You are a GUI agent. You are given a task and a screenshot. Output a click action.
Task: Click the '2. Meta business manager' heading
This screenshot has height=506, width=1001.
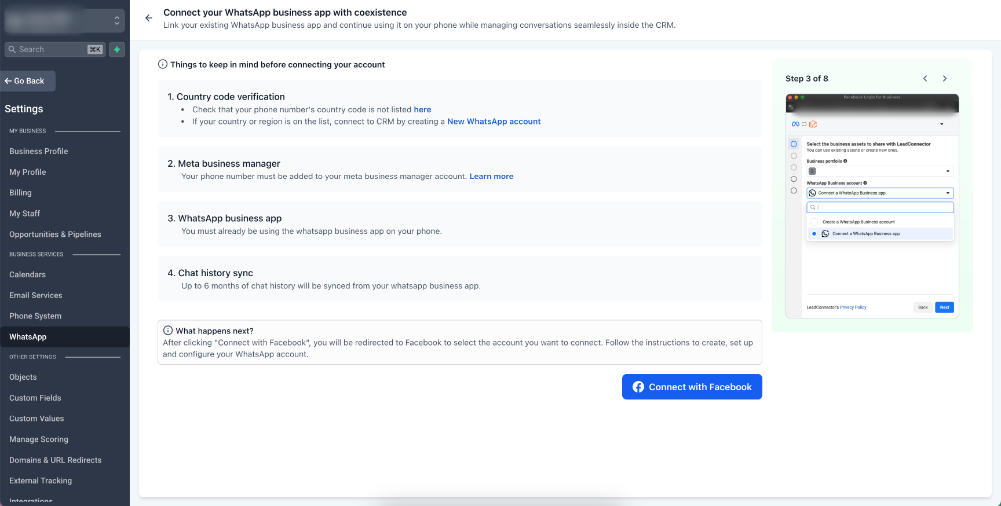224,163
